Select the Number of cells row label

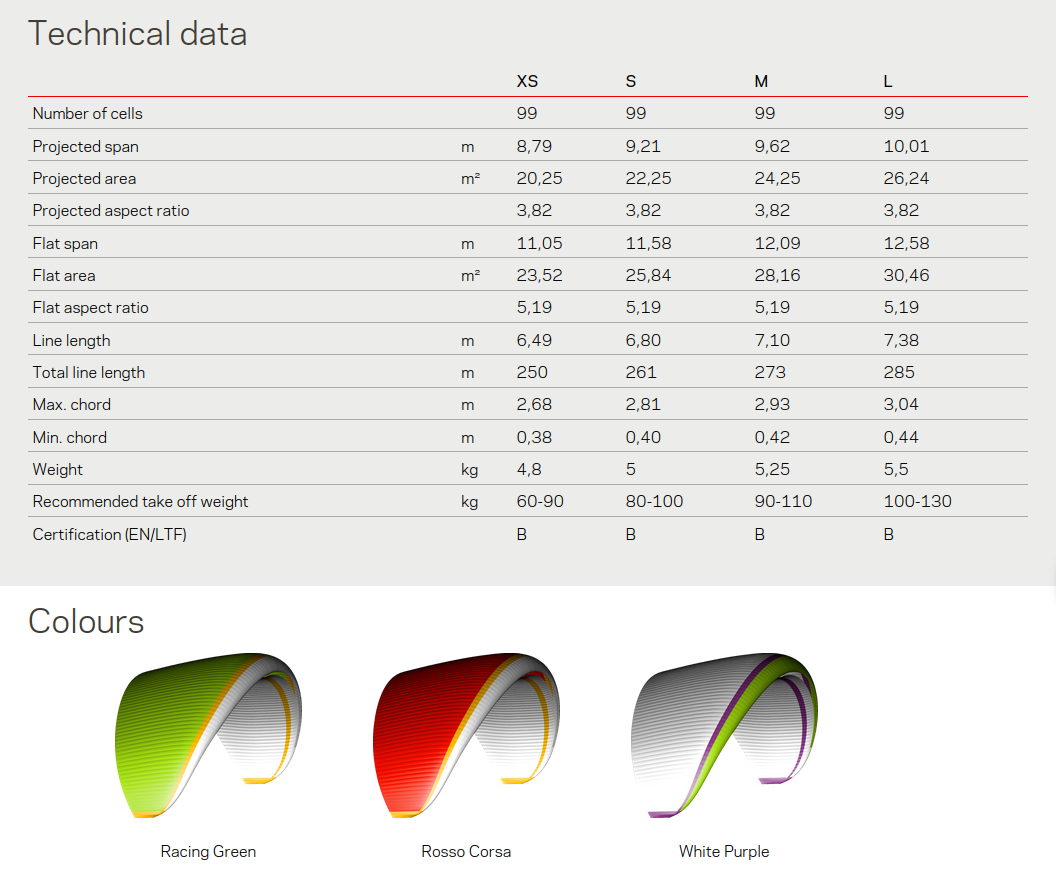click(87, 114)
